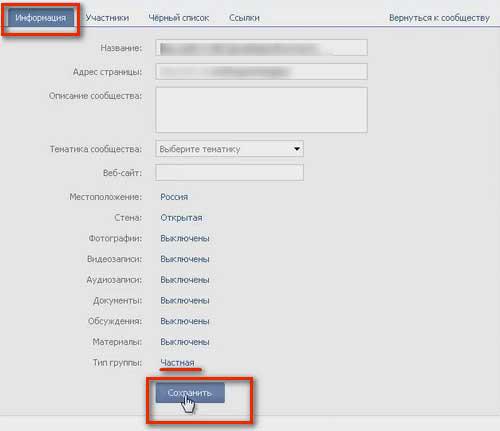Viewport: 500px width, 431px height.
Task: Open the Тематика сообщества dropdown
Action: (x=229, y=149)
